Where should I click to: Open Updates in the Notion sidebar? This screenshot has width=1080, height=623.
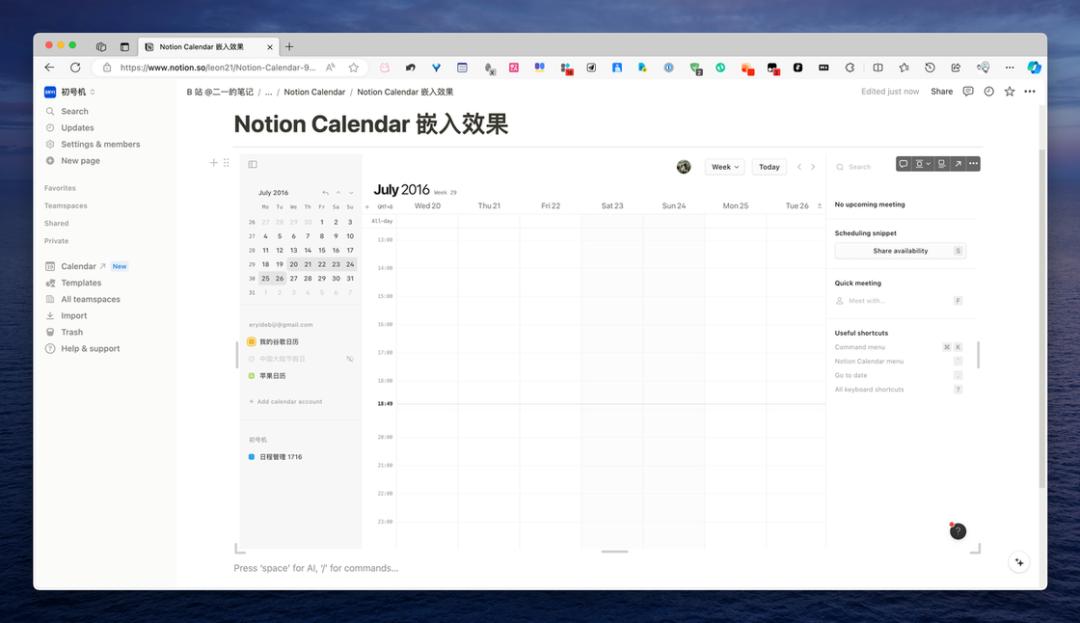tap(77, 127)
